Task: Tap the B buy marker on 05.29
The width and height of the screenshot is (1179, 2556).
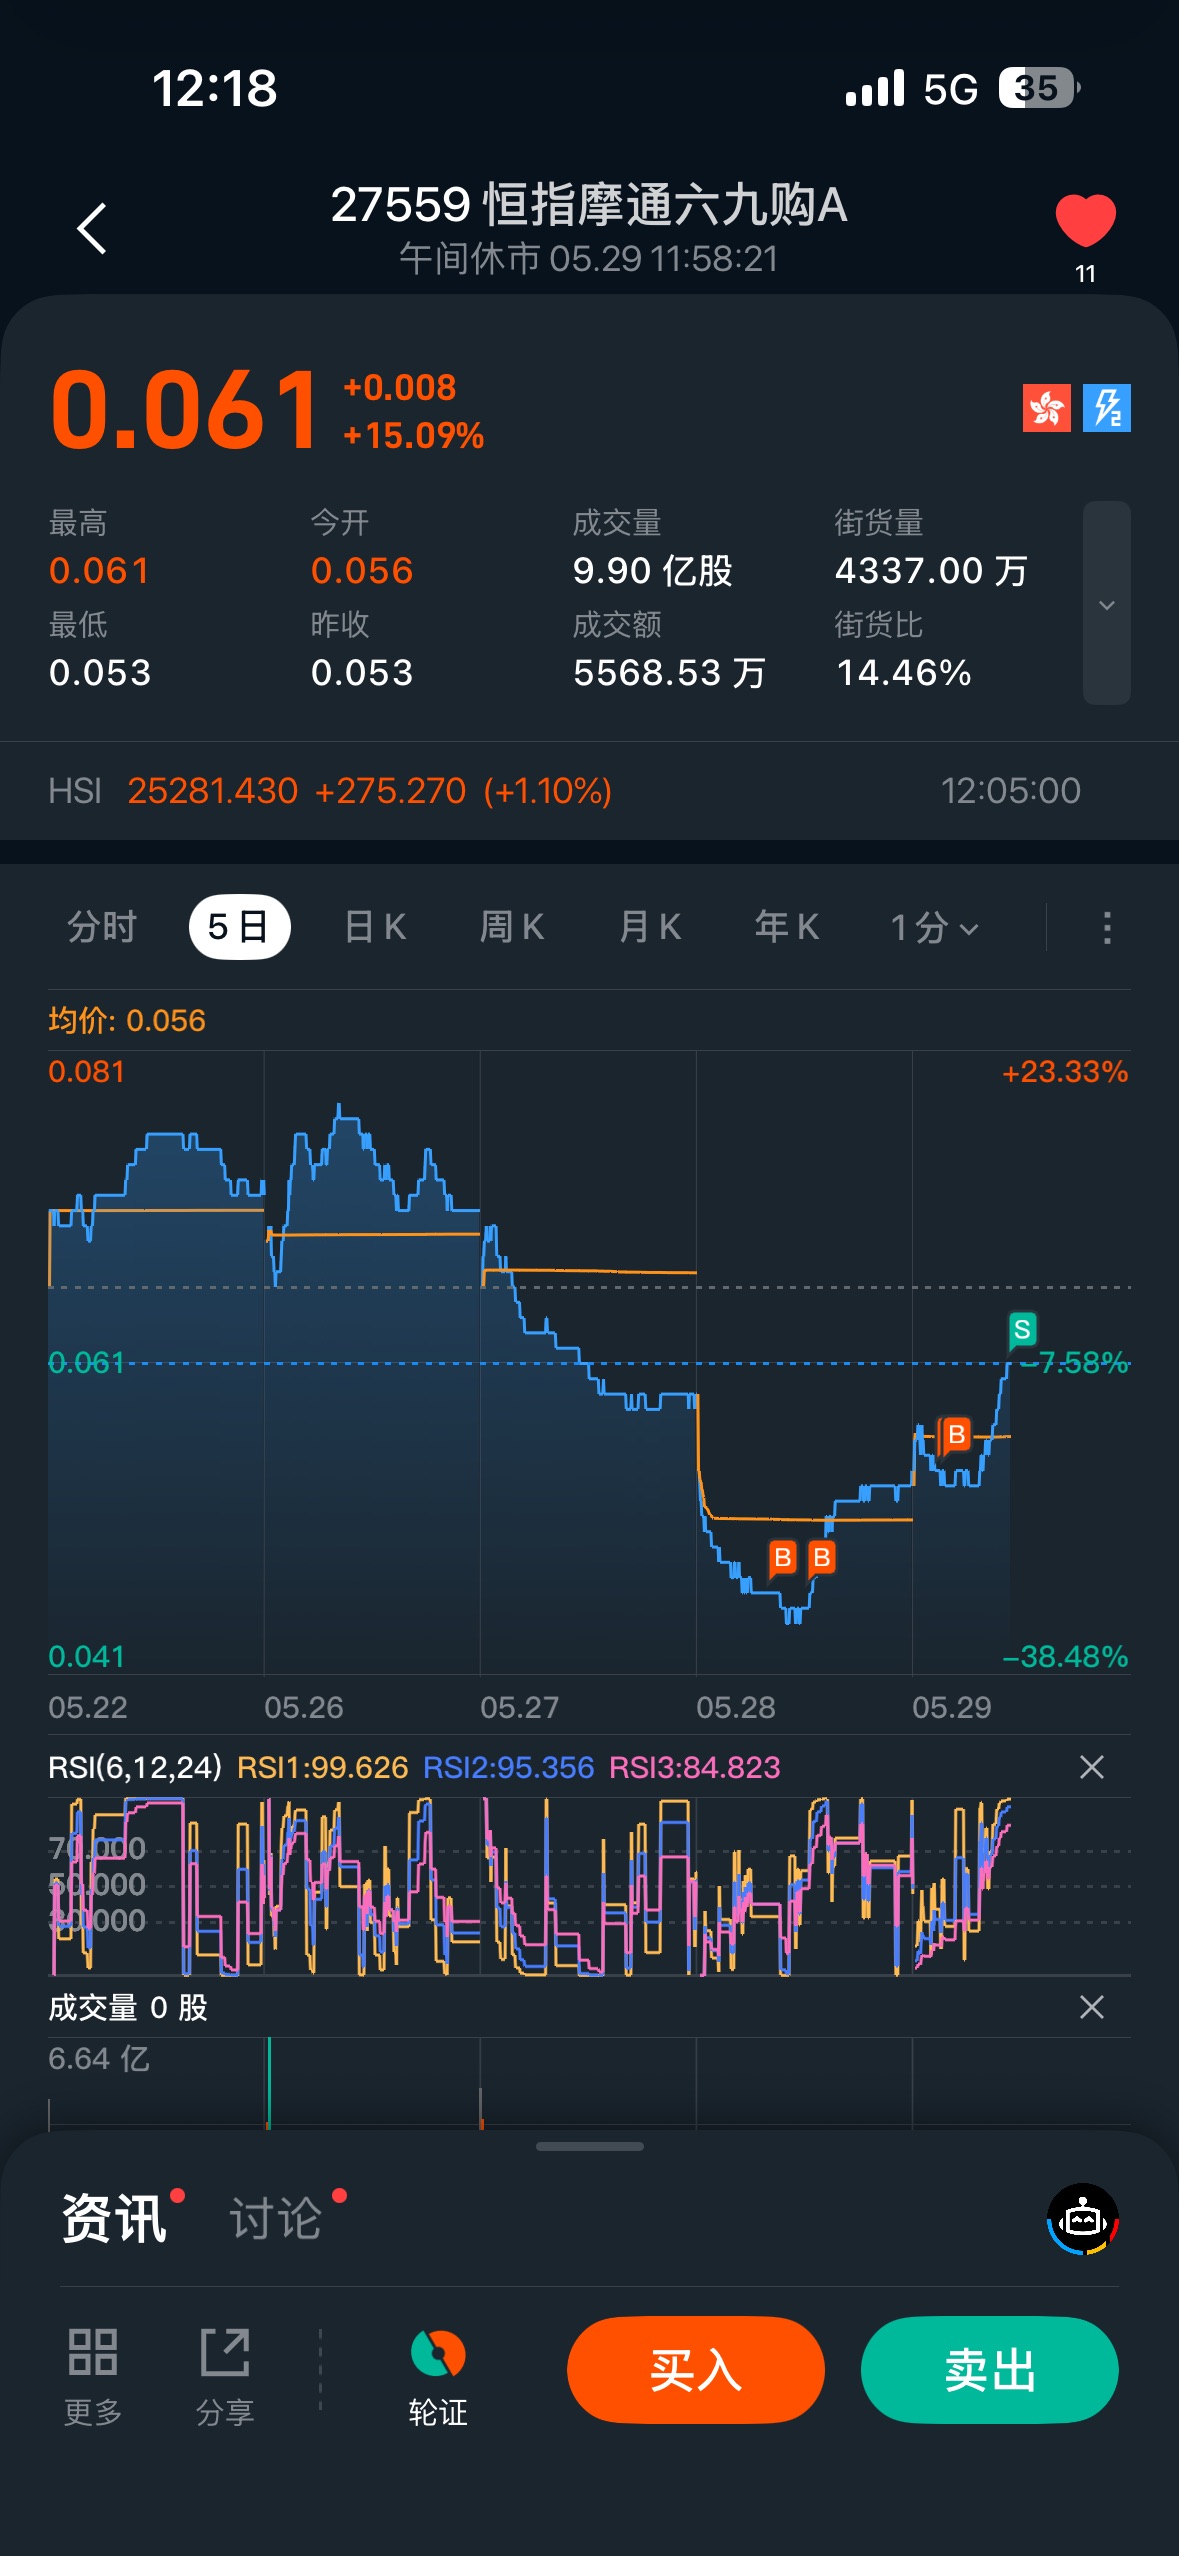Action: pyautogui.click(x=956, y=1434)
